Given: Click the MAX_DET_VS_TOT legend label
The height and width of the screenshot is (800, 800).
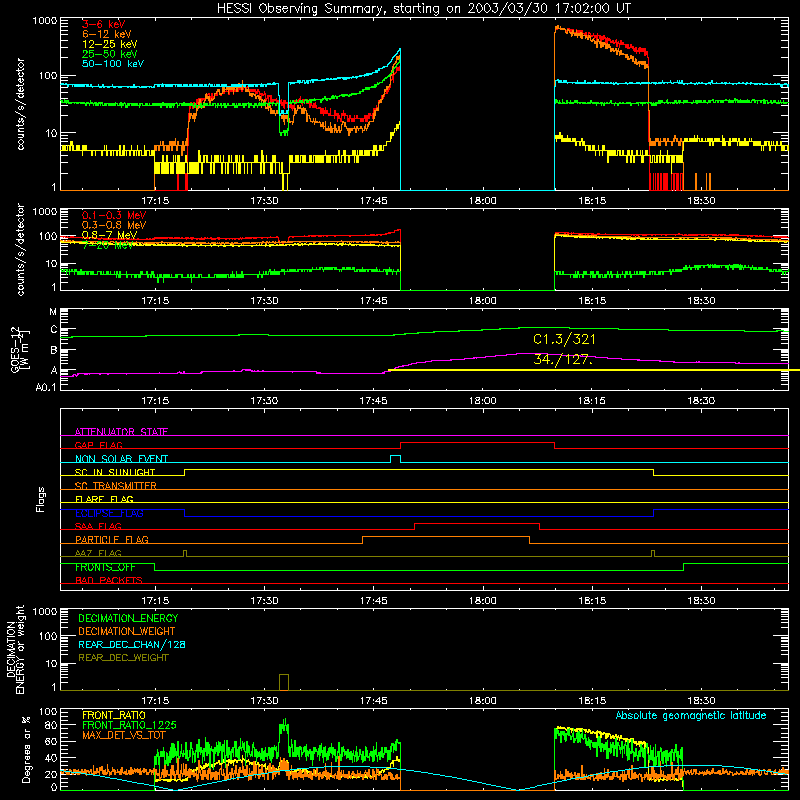Looking at the screenshot, I should point(124,735).
